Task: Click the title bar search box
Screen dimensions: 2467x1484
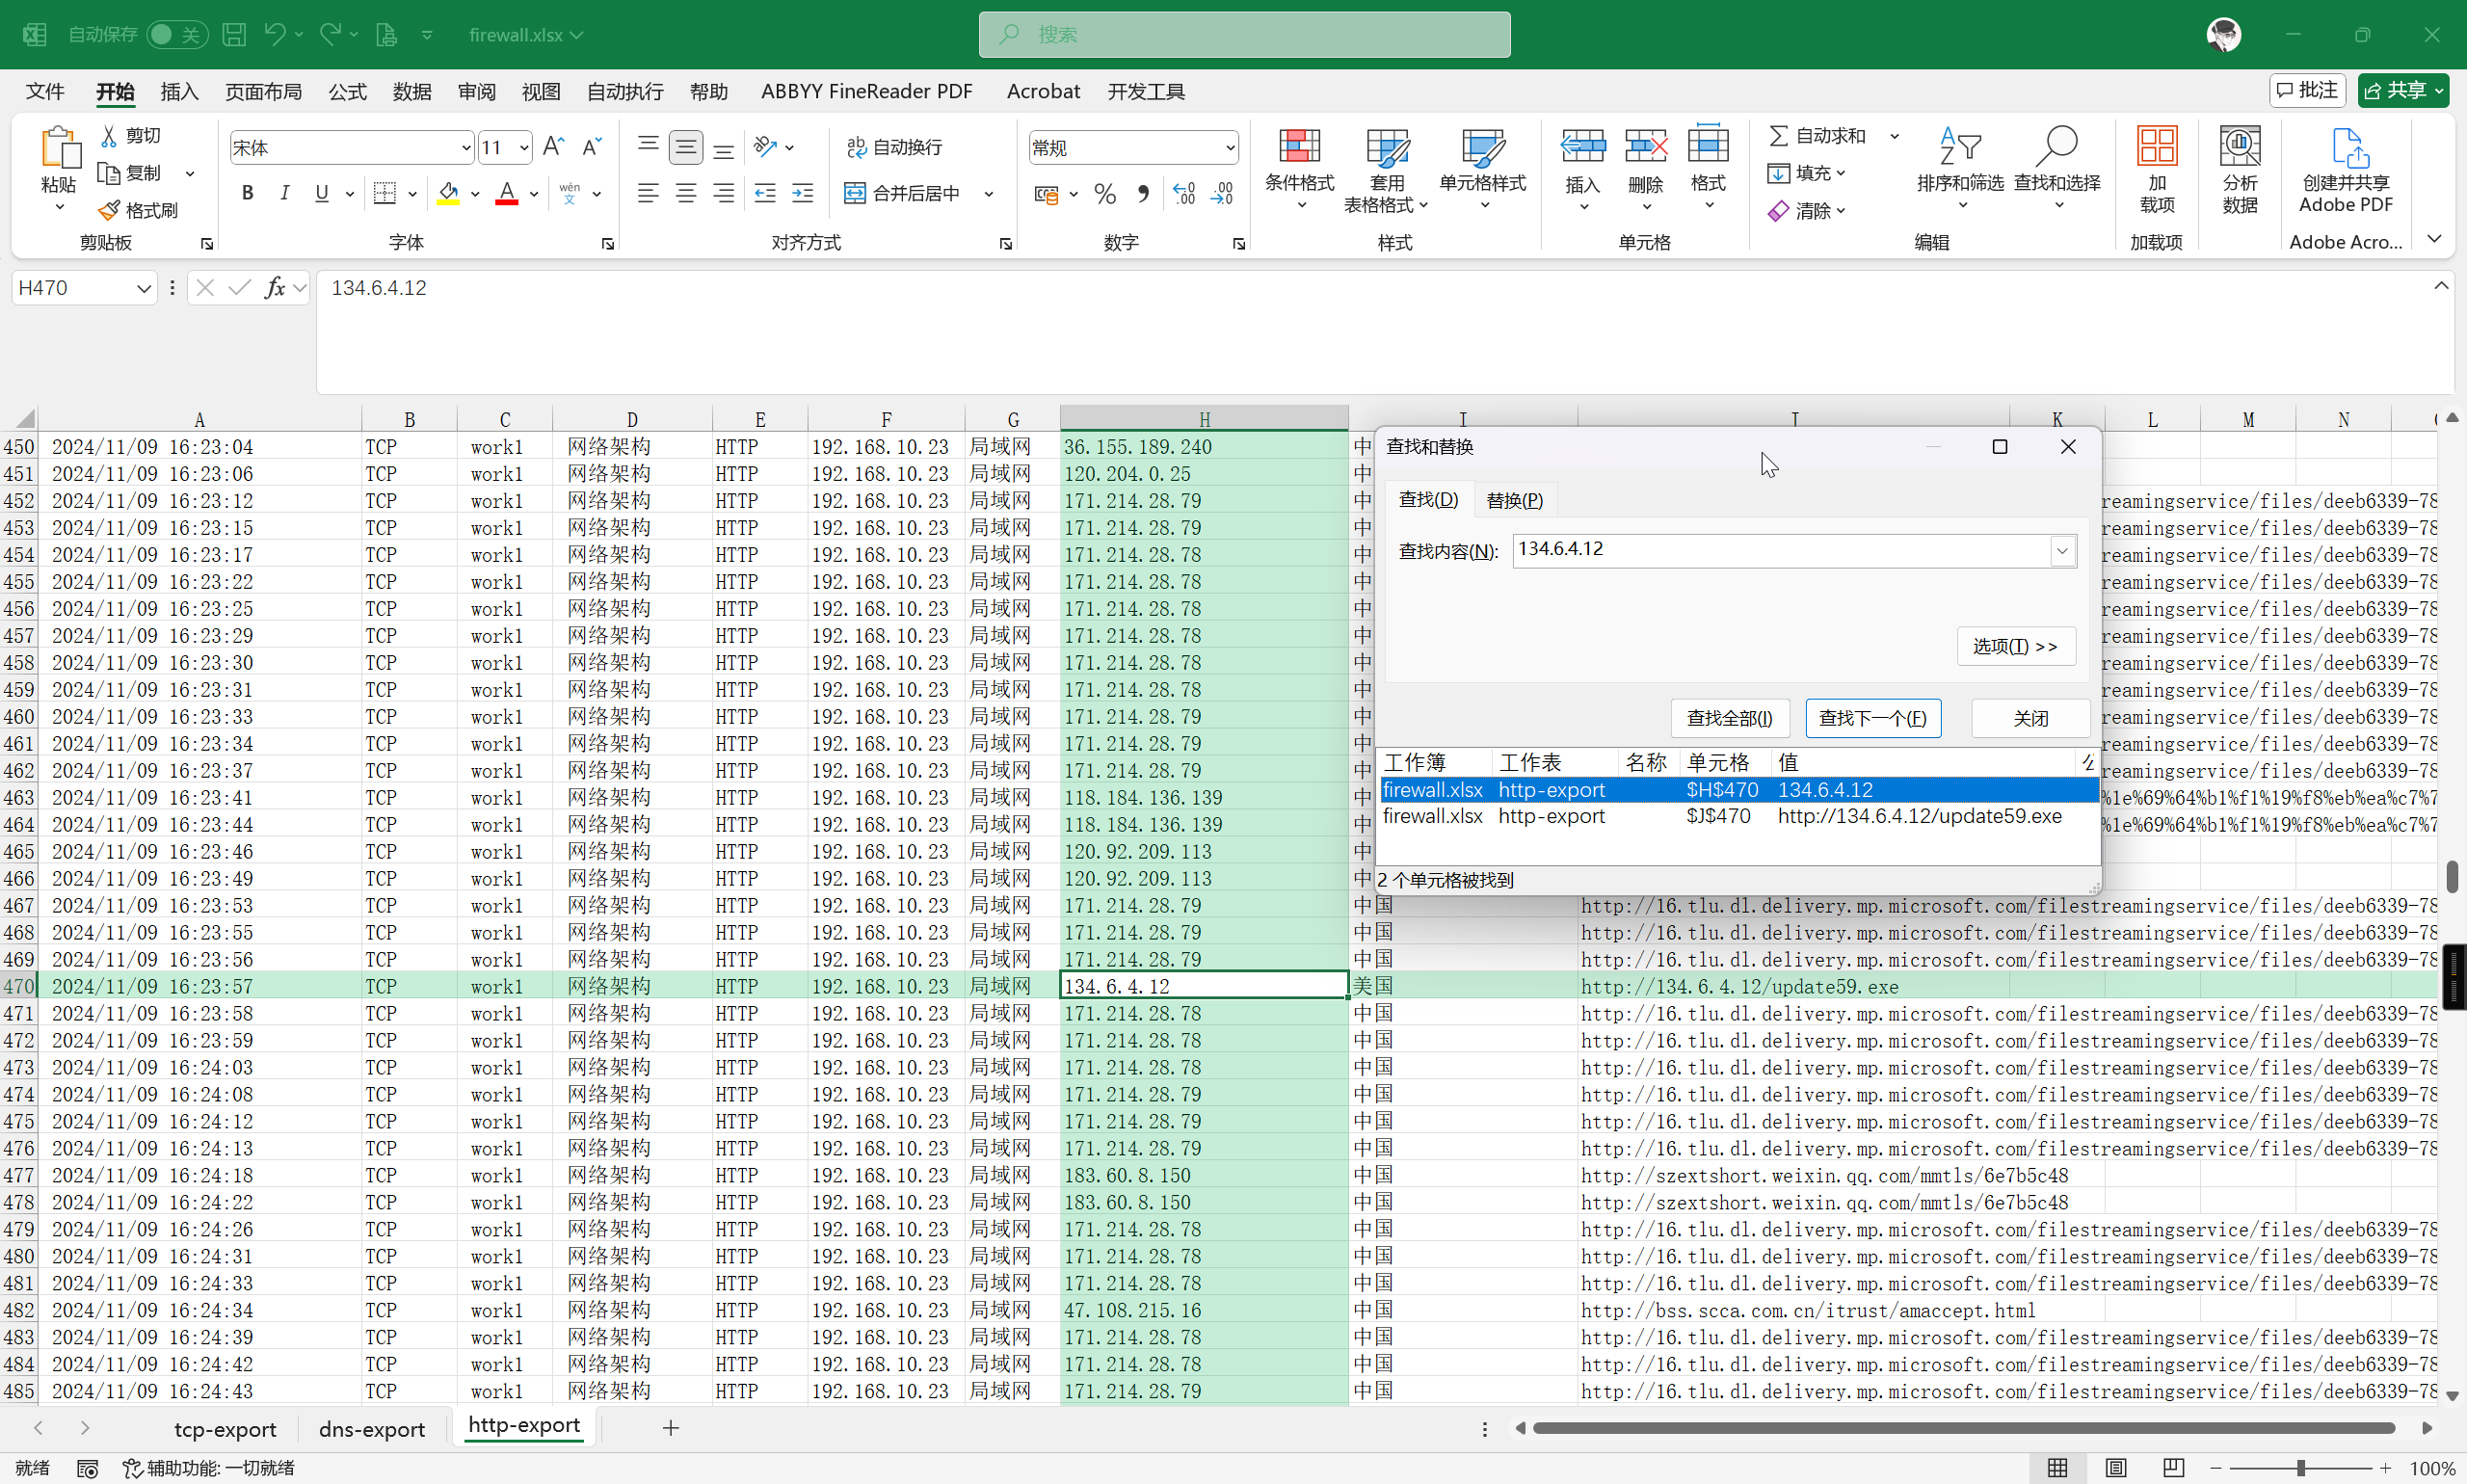Action: point(1244,34)
